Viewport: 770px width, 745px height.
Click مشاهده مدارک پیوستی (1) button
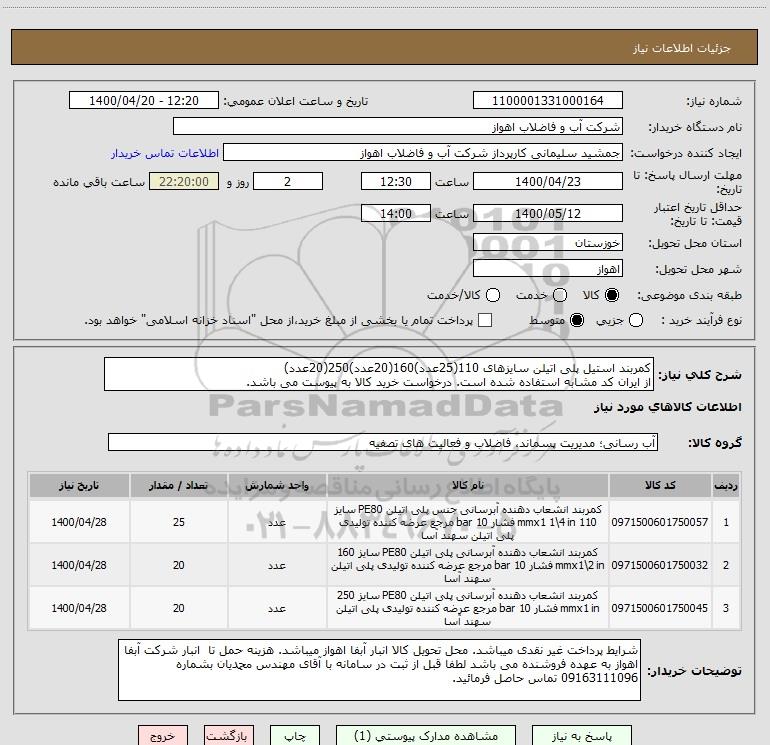[426, 736]
